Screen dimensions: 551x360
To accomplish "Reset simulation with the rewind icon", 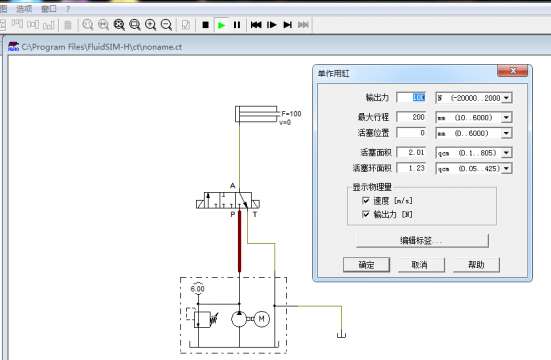I will 256,25.
